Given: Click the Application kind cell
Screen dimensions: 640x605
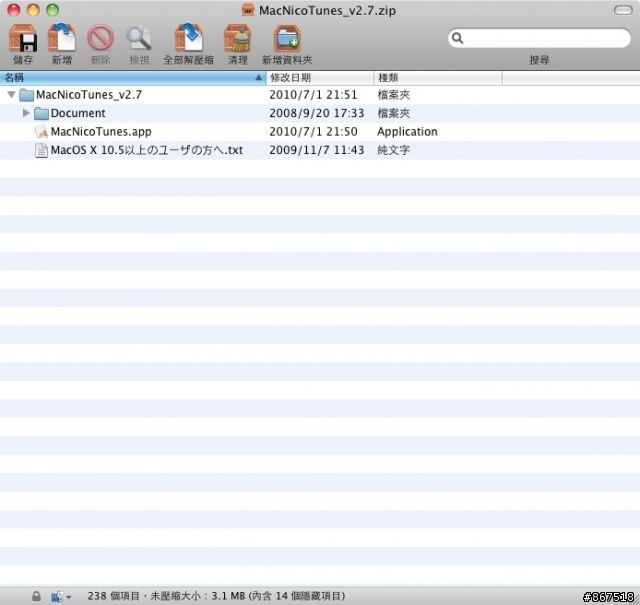Looking at the screenshot, I should [407, 131].
